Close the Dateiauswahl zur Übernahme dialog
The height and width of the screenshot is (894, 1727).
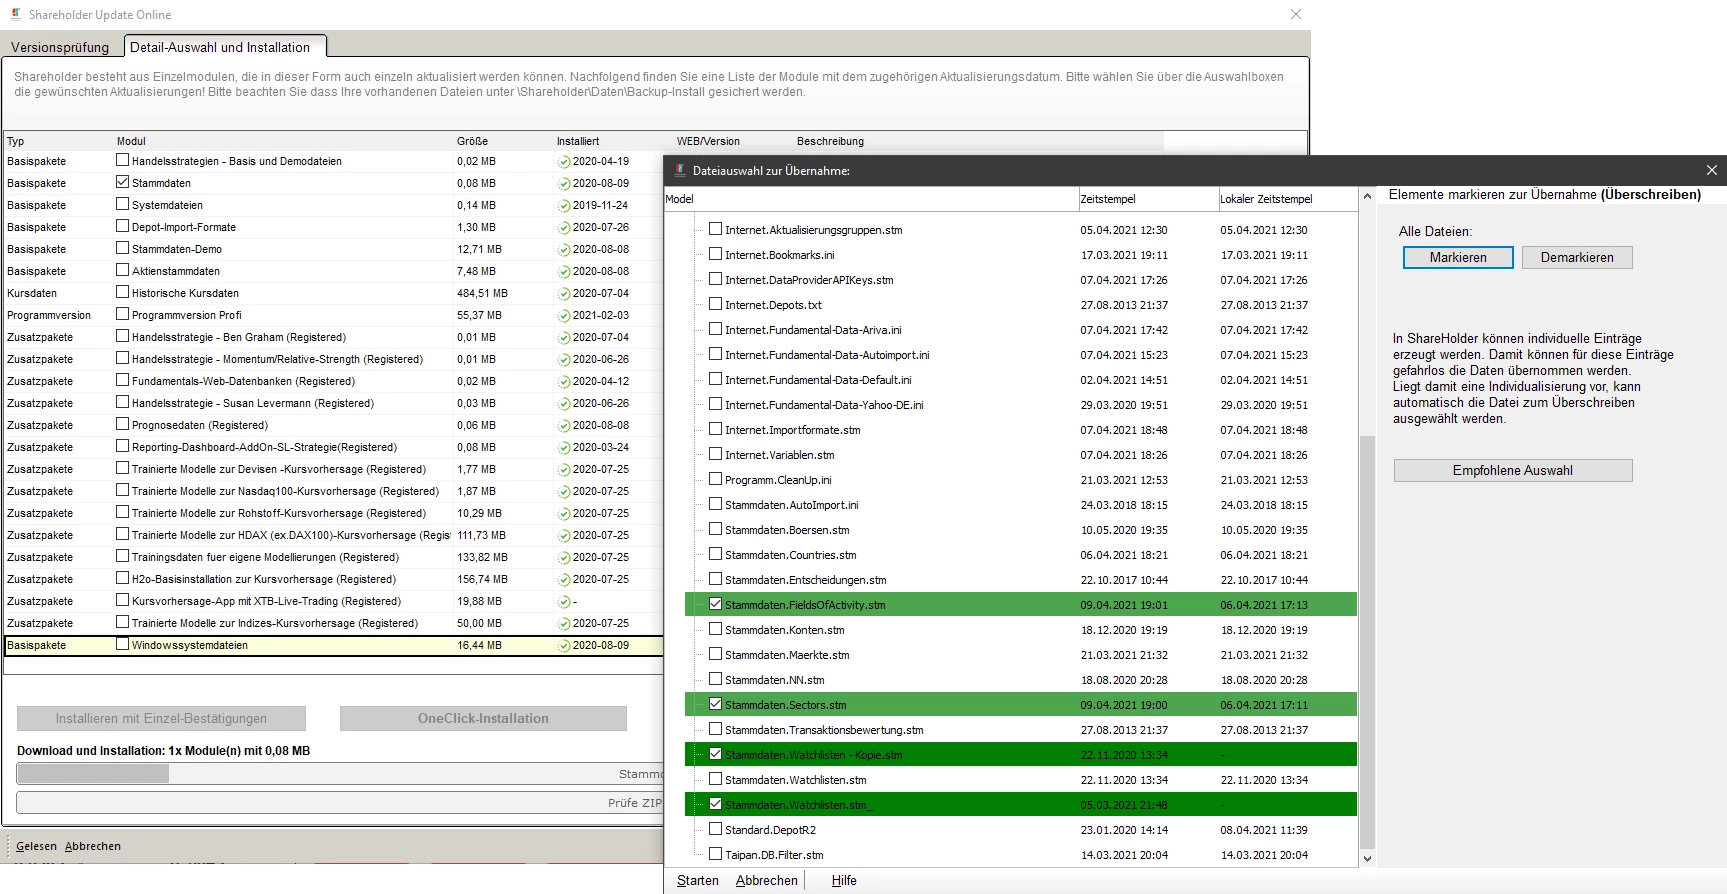tap(1711, 170)
